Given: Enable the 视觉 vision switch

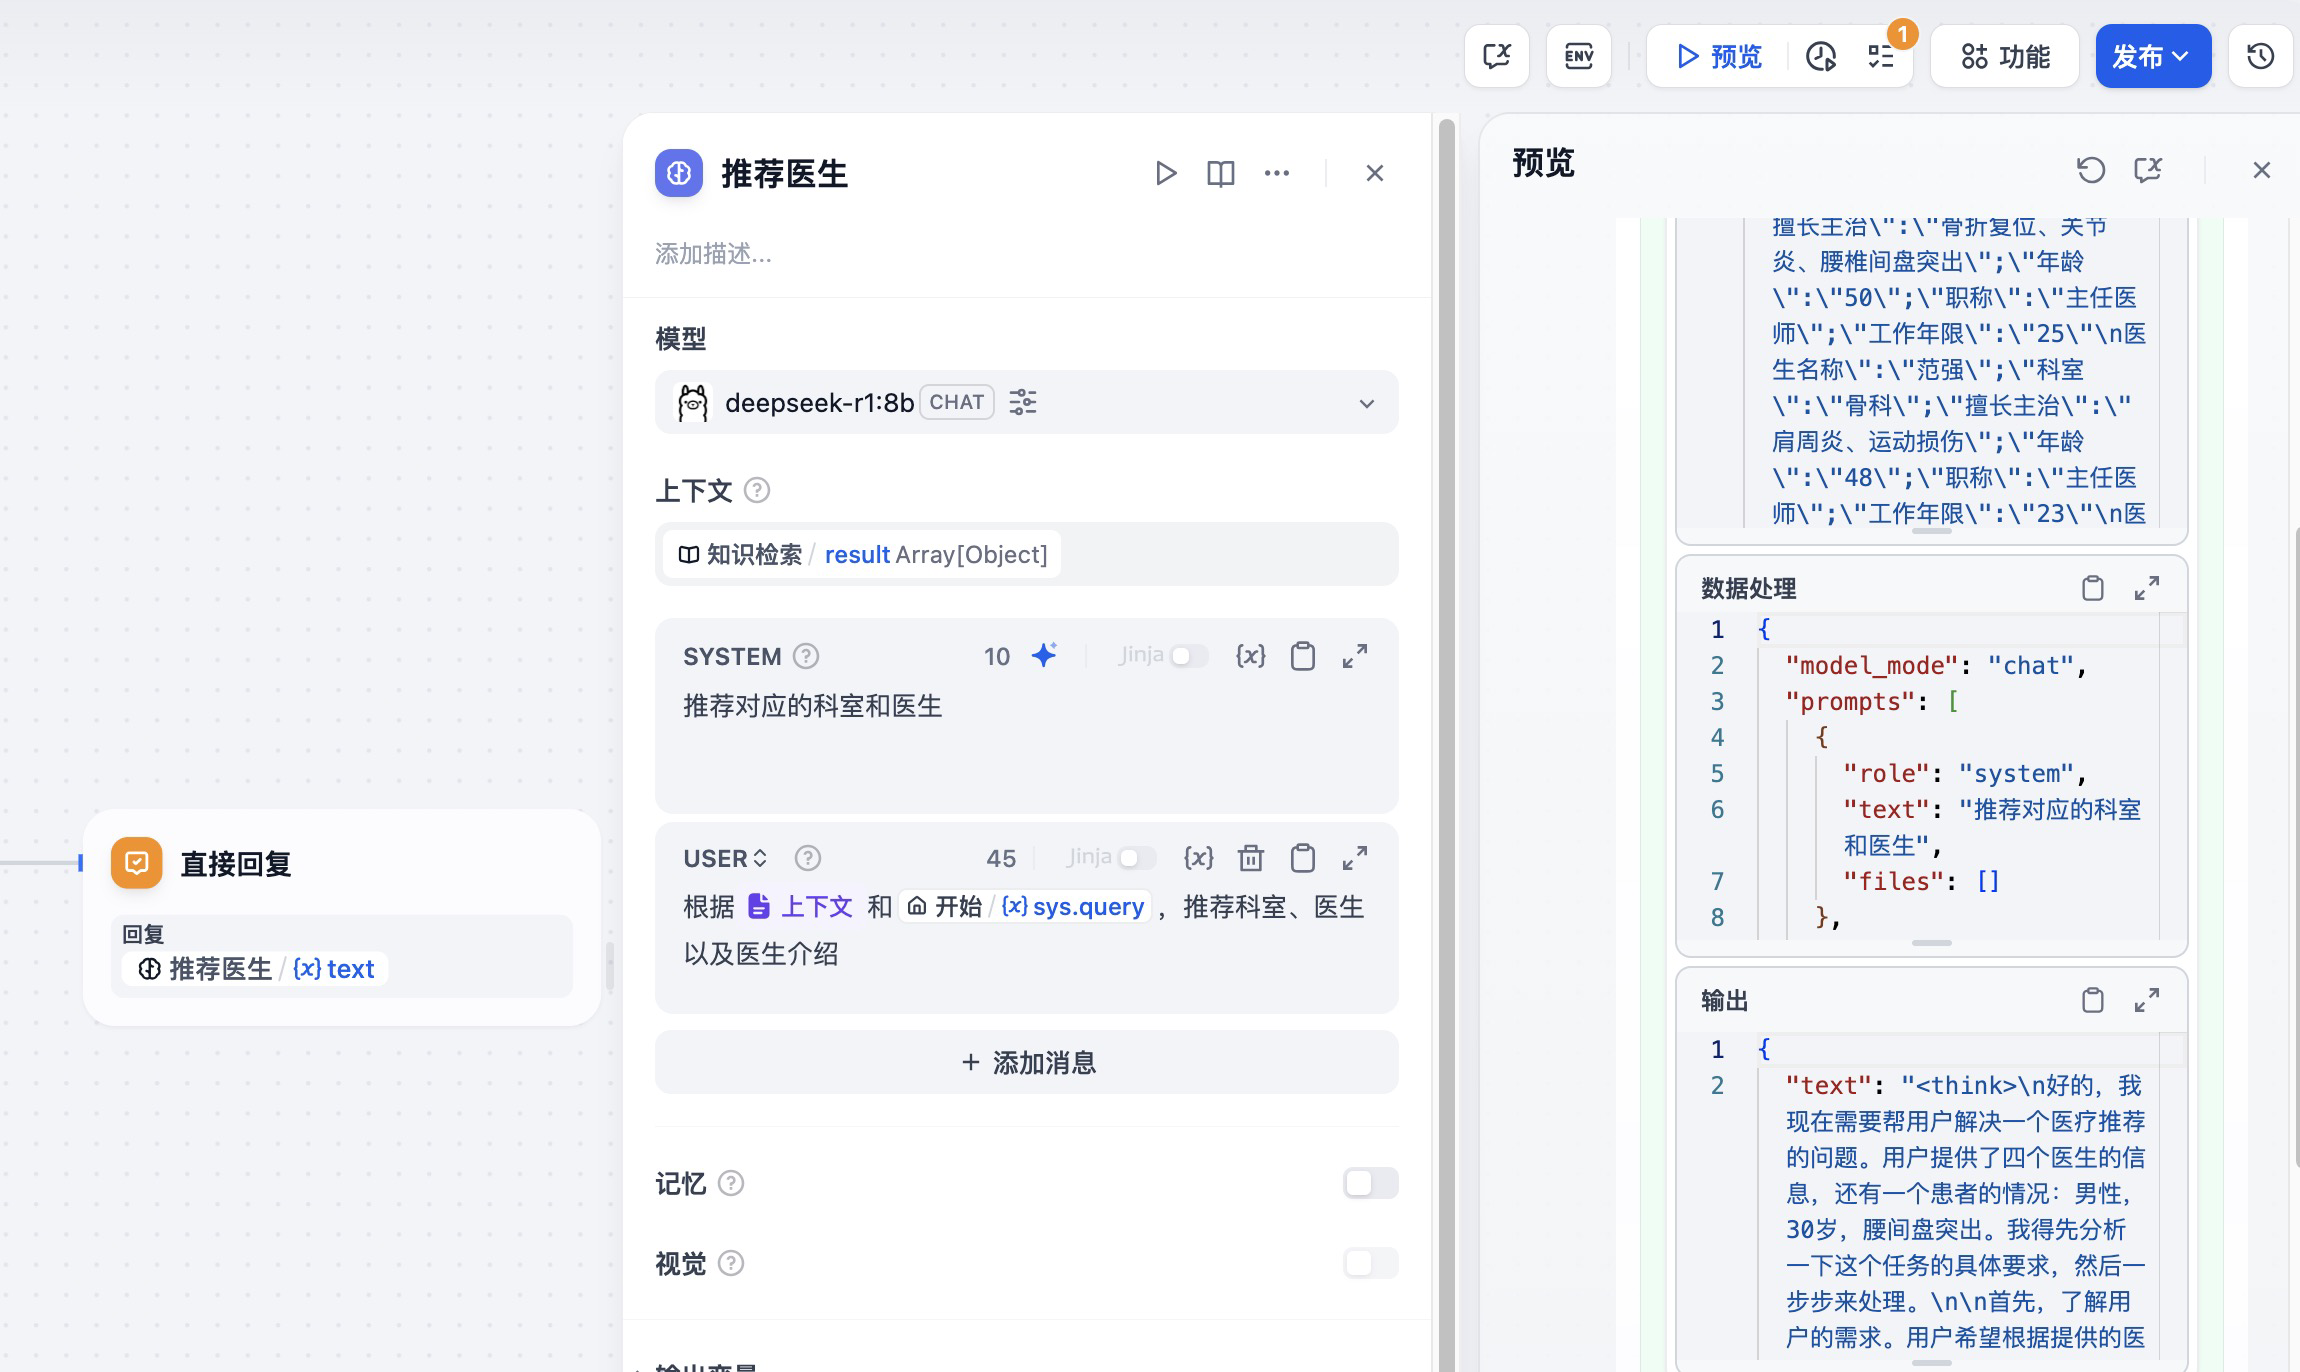Looking at the screenshot, I should tap(1369, 1263).
